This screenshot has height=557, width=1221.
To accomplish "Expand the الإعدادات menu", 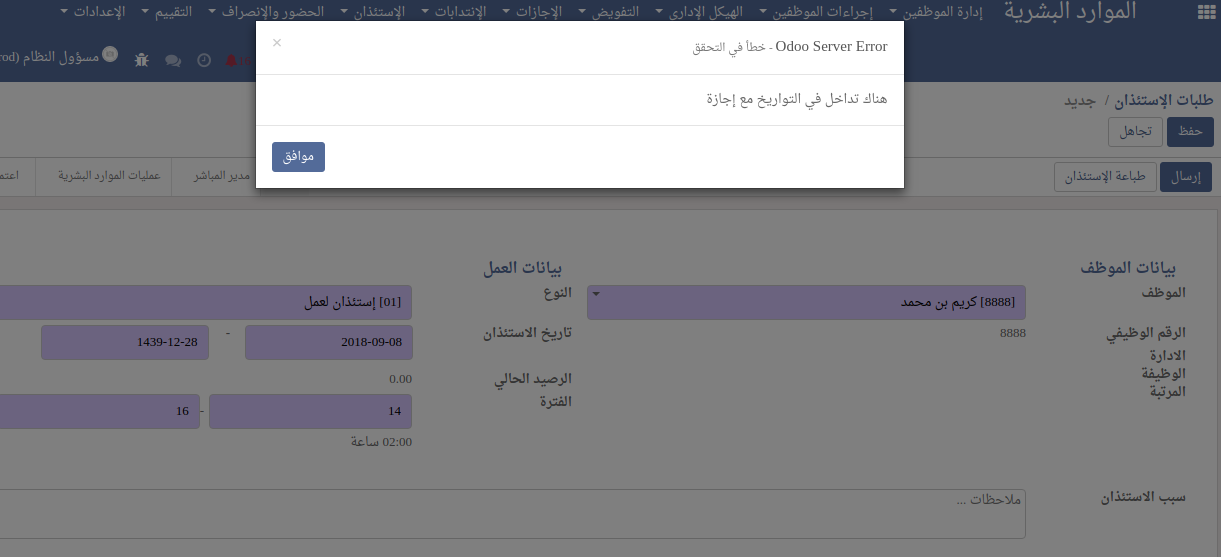I will (100, 12).
